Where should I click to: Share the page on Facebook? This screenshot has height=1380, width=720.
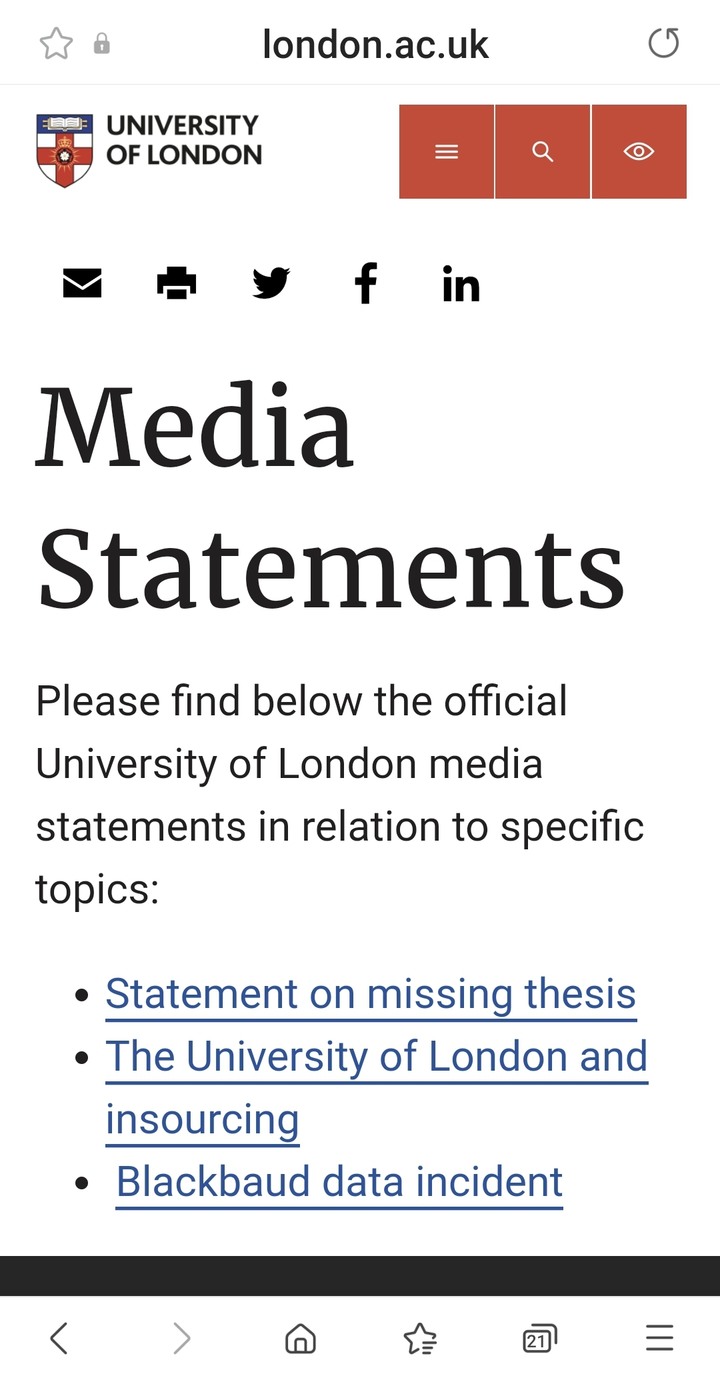366,284
